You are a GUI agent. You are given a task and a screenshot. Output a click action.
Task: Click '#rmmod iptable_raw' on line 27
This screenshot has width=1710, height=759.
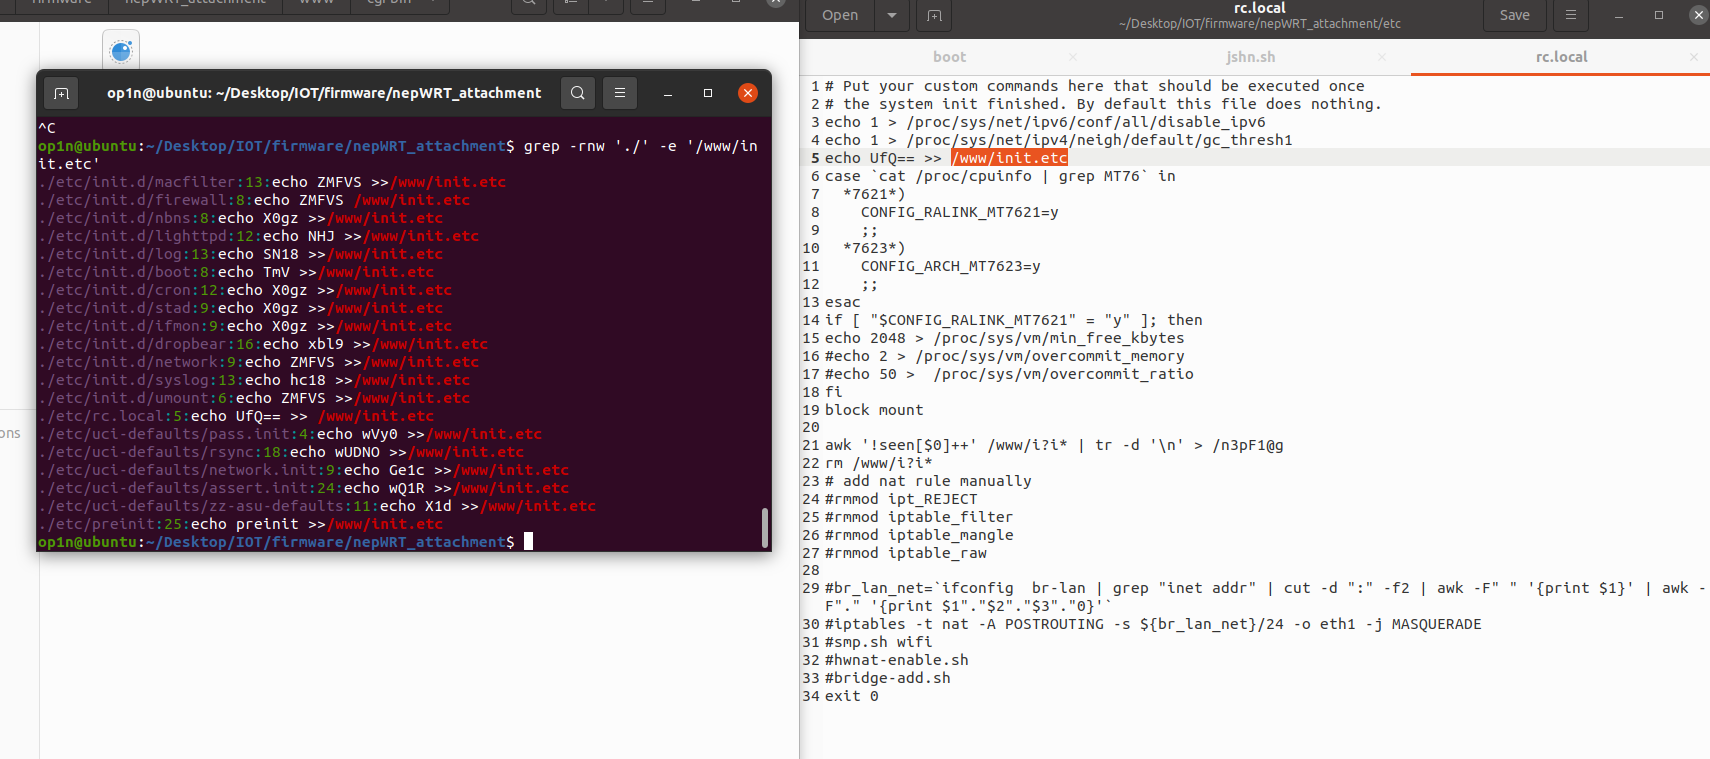click(905, 553)
